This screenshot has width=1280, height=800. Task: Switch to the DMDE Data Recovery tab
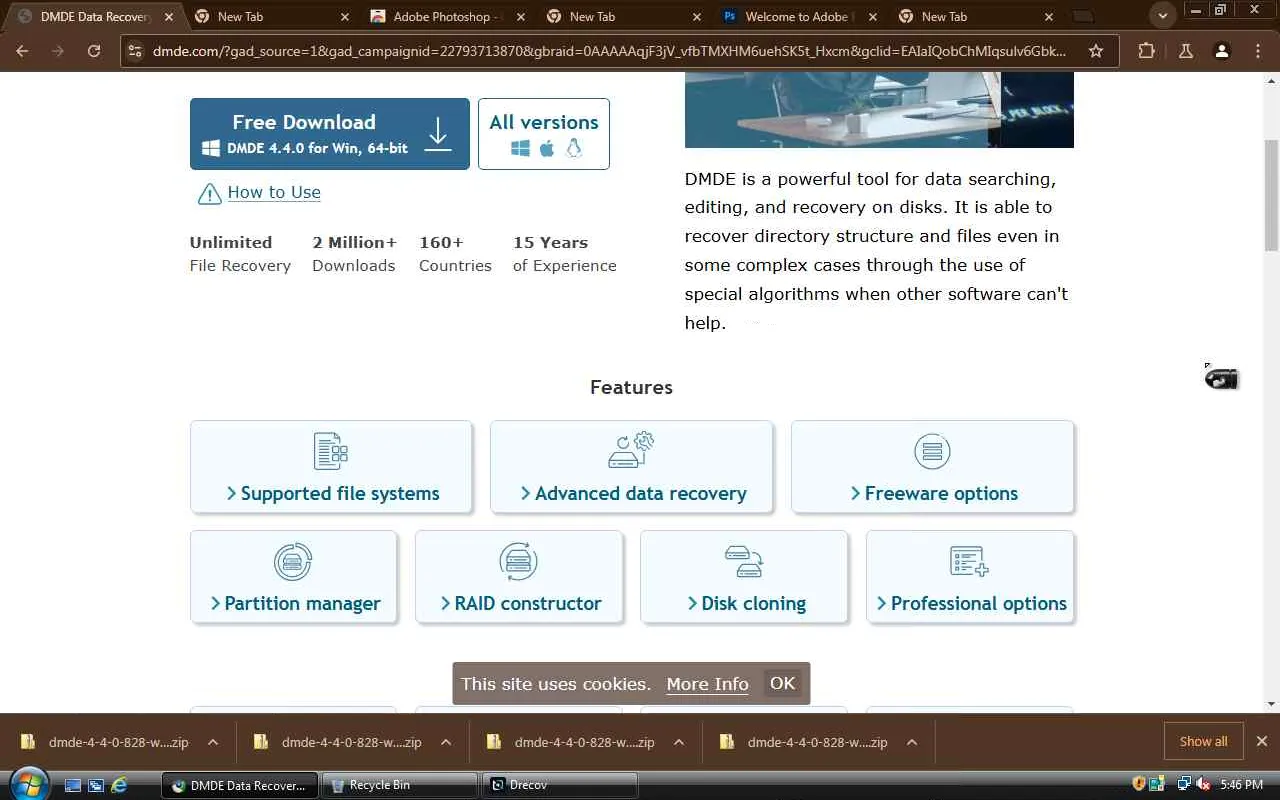[x=95, y=17]
